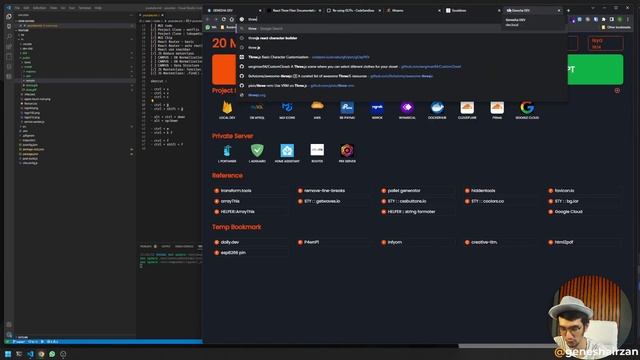Open the PAYPAL shortcut icon
Image resolution: width=640 pixels, height=360 pixels.
(347, 107)
